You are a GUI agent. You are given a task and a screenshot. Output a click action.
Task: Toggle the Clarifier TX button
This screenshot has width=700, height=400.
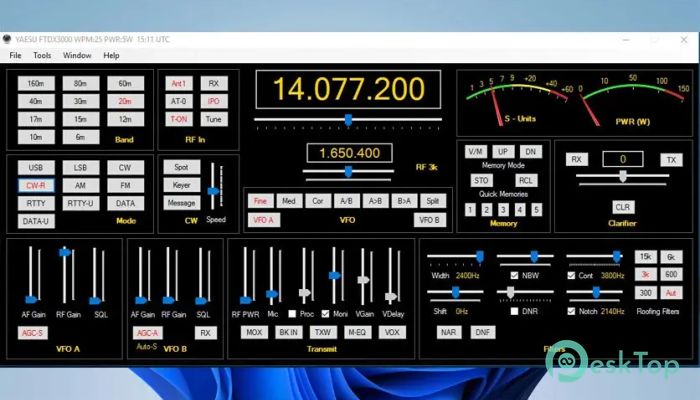point(671,159)
